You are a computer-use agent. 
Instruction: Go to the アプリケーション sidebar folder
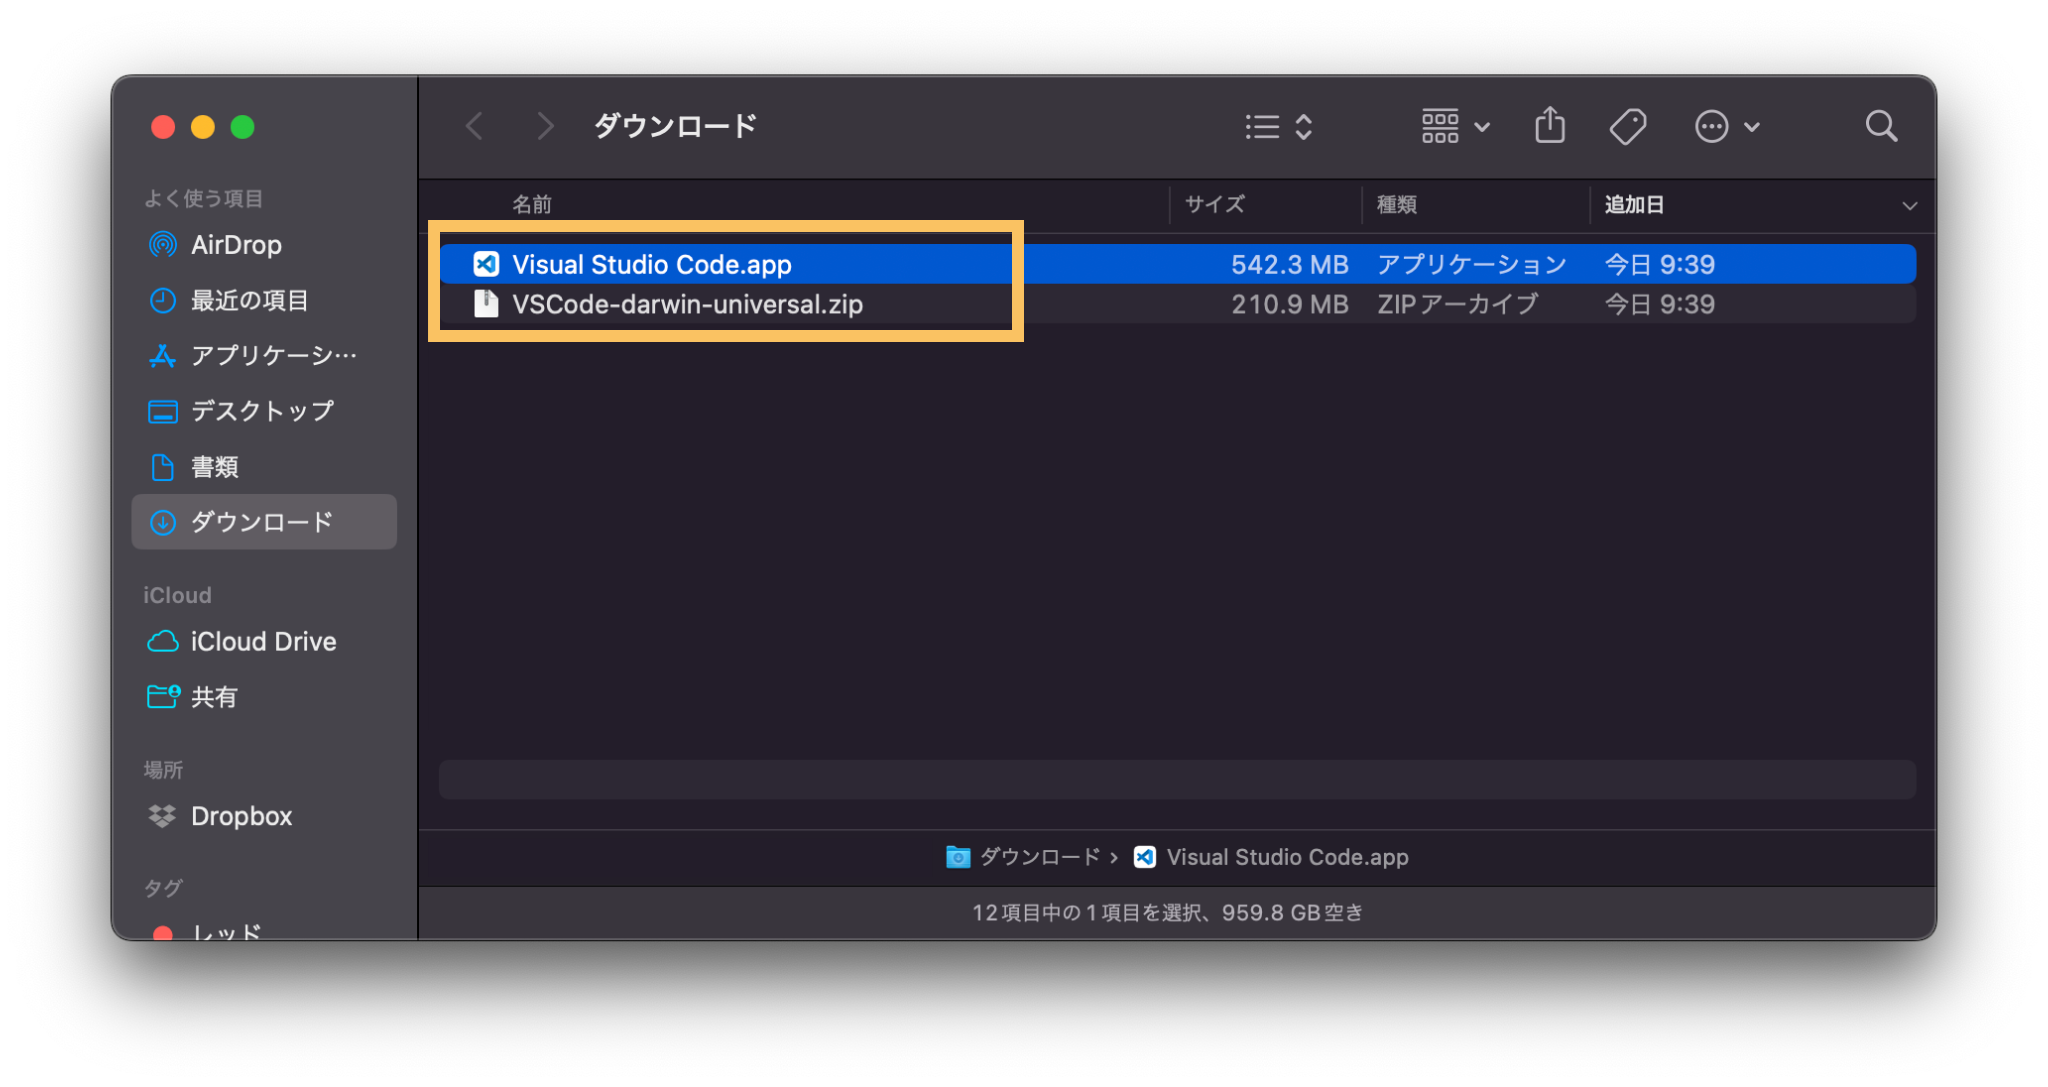272,356
